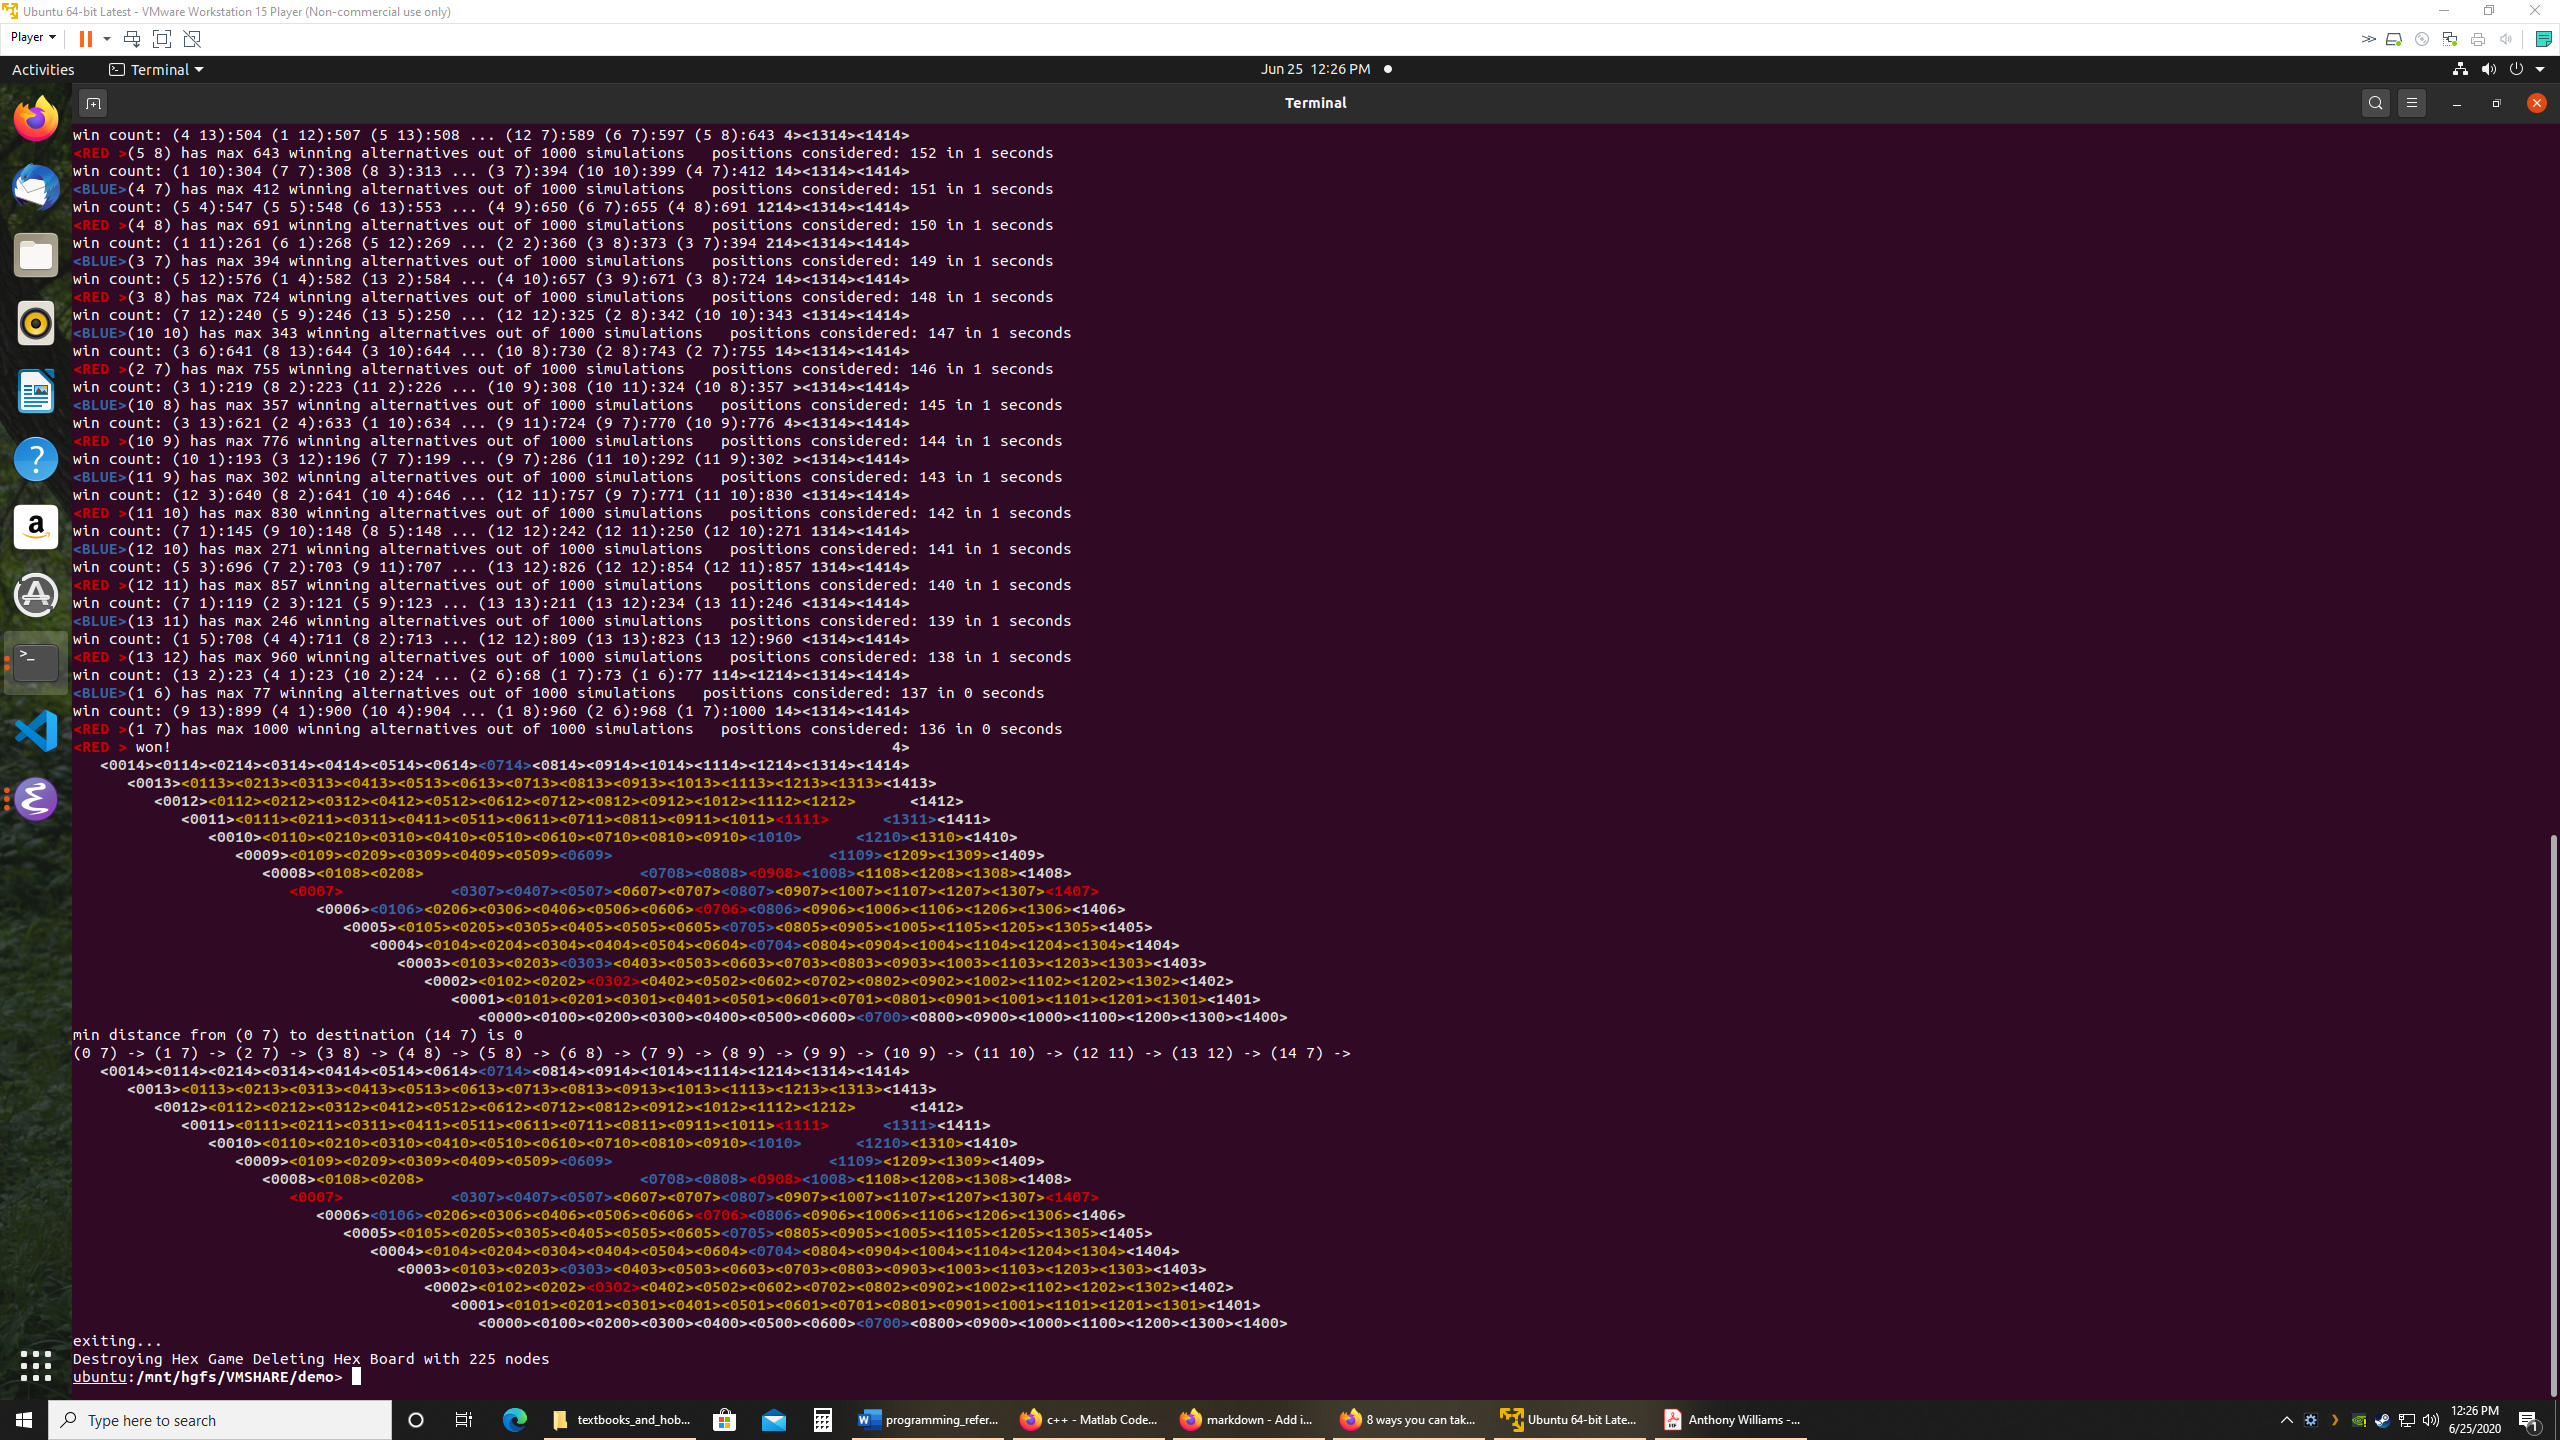The image size is (2560, 1440).
Task: Expand the Player dropdown menu
Action: tap(33, 37)
